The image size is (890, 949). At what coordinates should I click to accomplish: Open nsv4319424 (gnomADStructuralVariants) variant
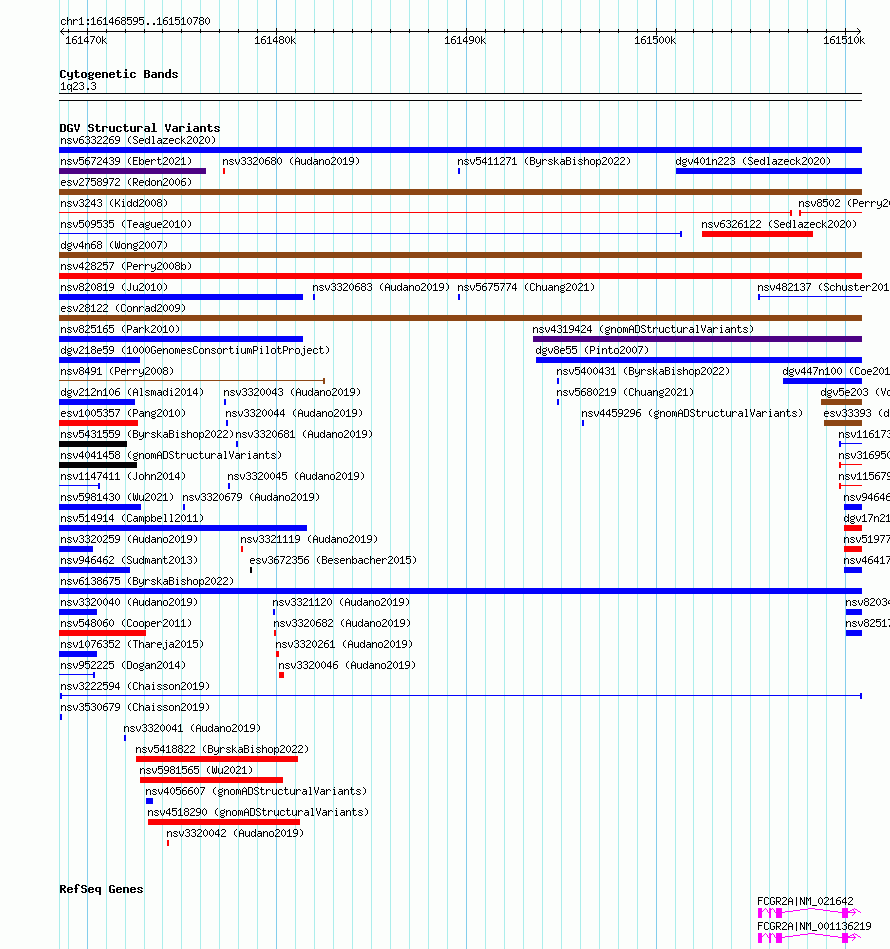(643, 329)
